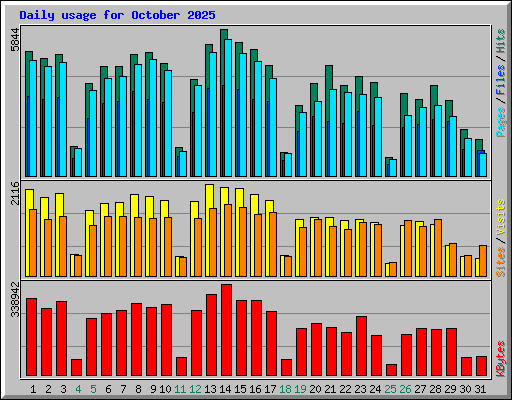The image size is (512, 400).
Task: Click the tallest red KBytes bar for day 14
Action: (226, 330)
